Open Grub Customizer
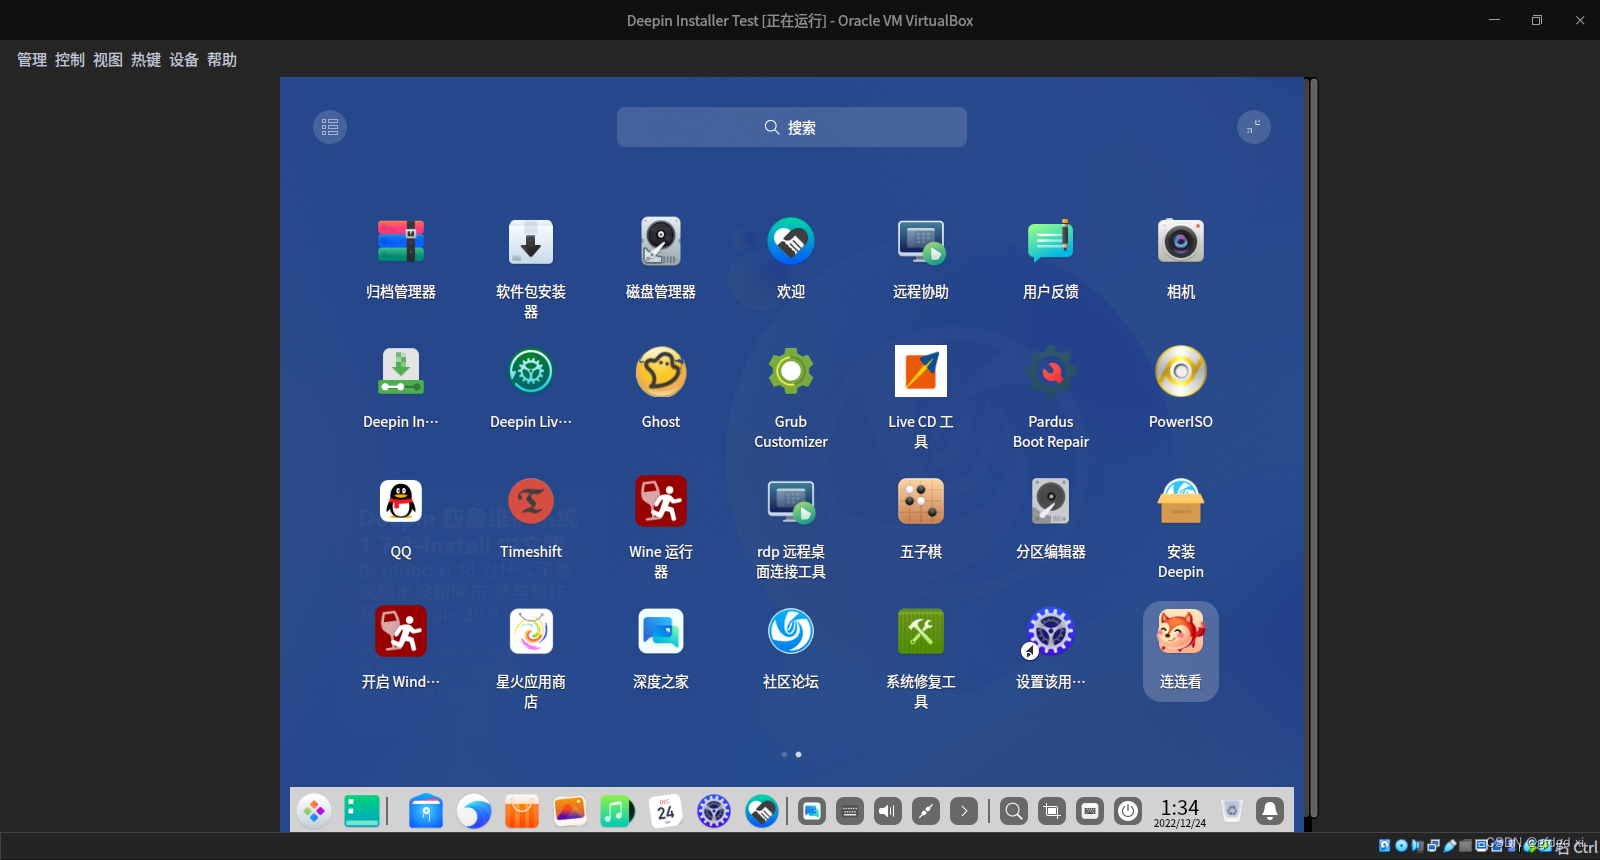This screenshot has width=1600, height=860. (x=791, y=371)
